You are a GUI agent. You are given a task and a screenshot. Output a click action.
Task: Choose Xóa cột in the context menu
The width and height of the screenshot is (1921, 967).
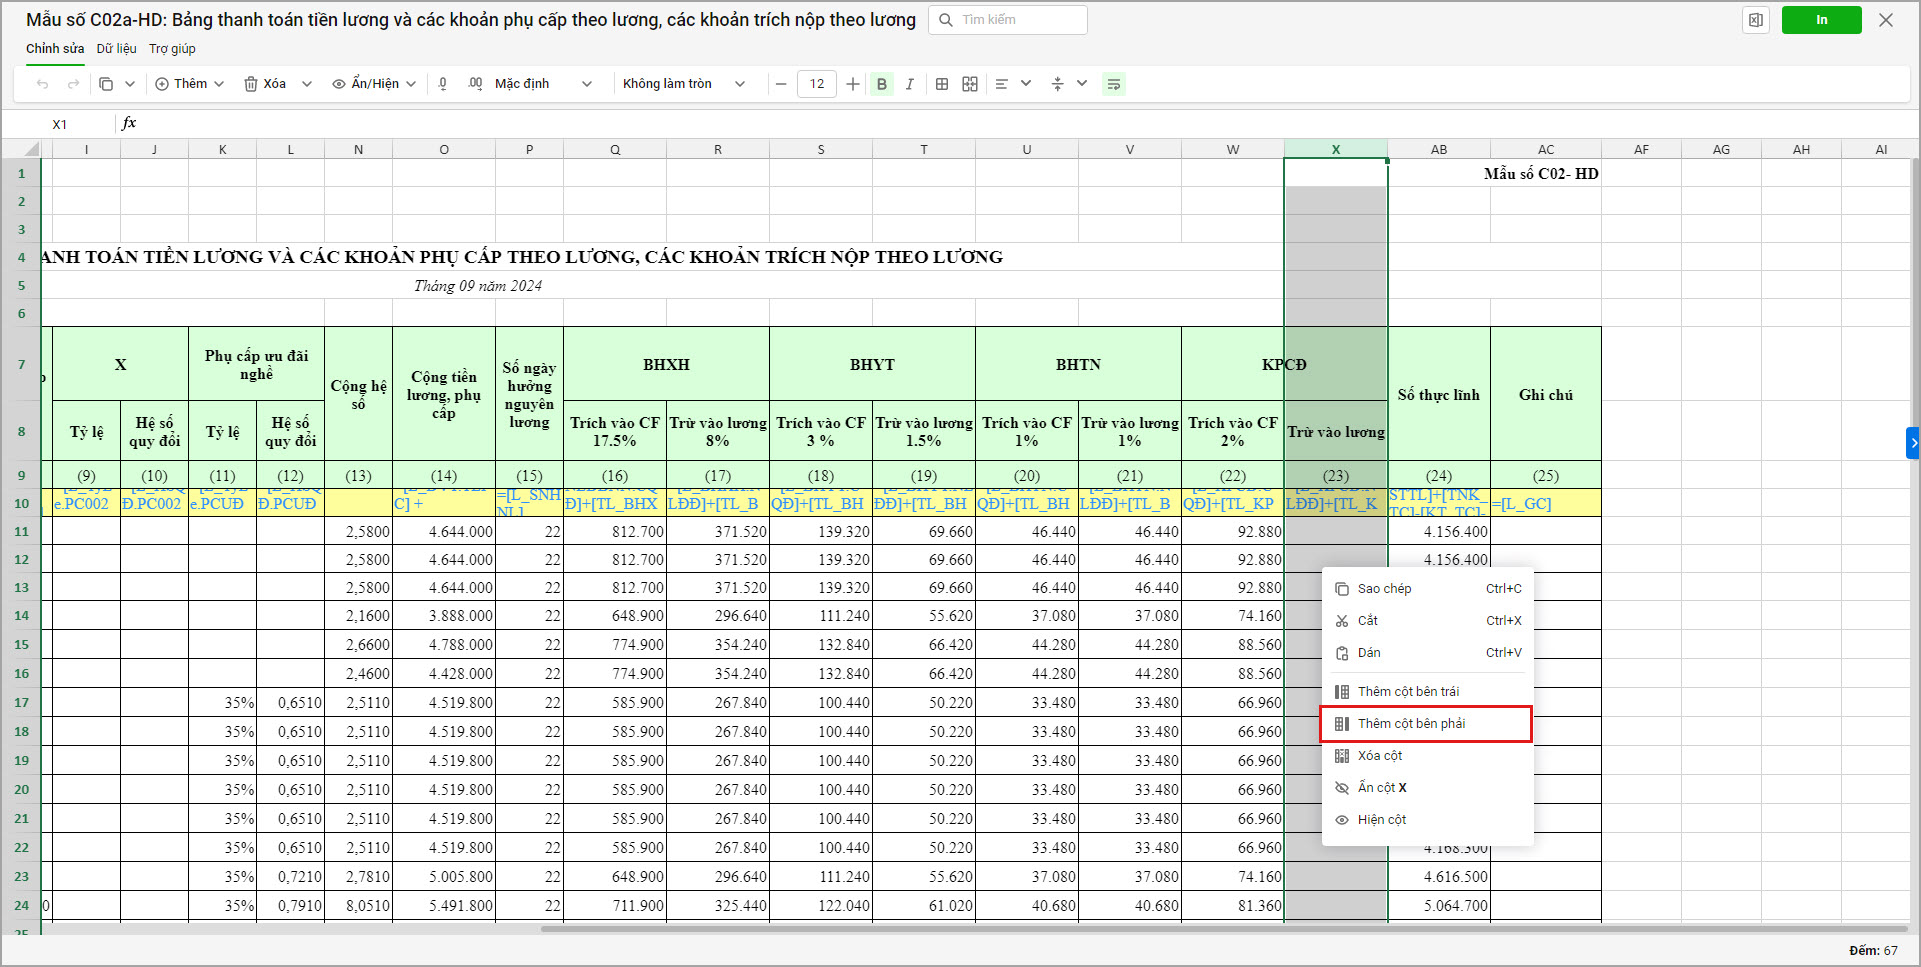1379,756
